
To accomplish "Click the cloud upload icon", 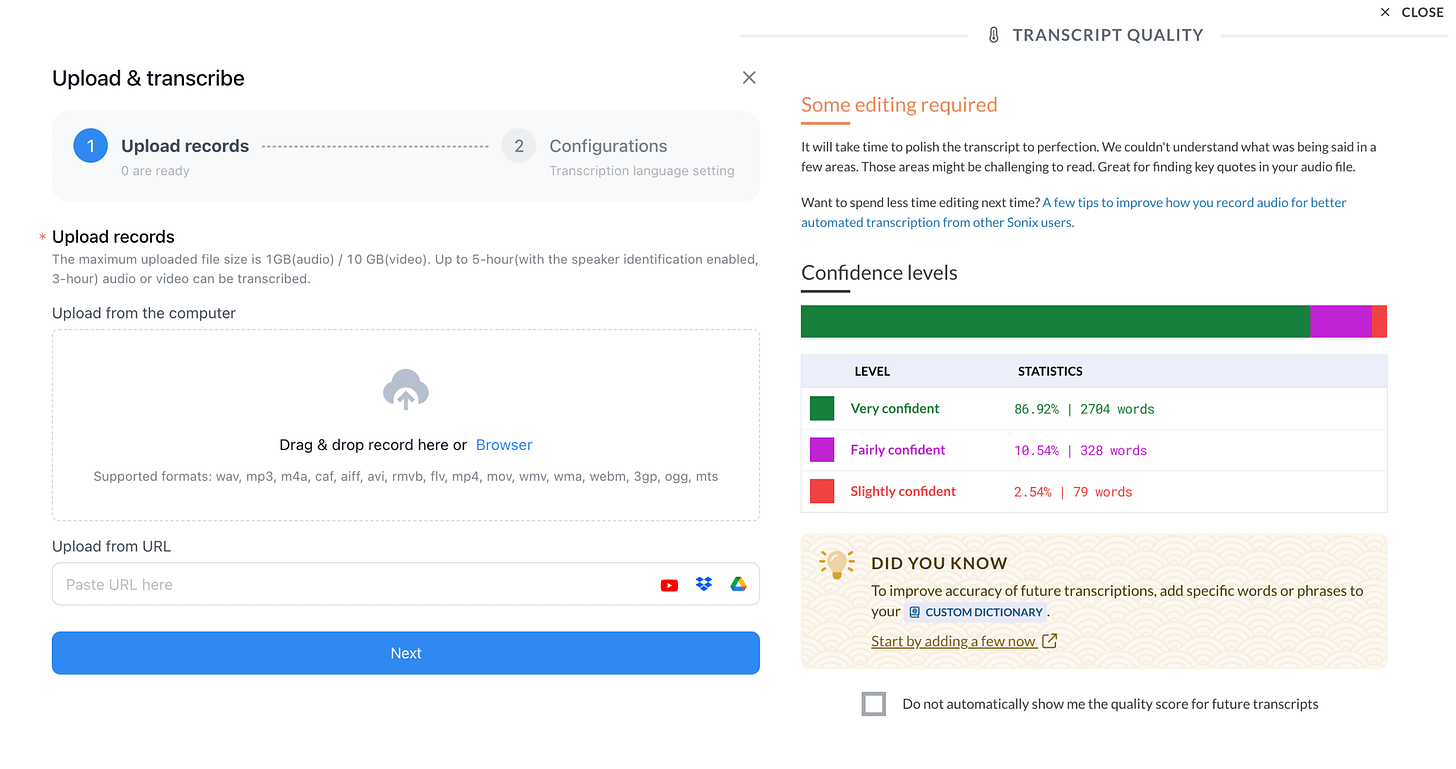I will tap(405, 390).
